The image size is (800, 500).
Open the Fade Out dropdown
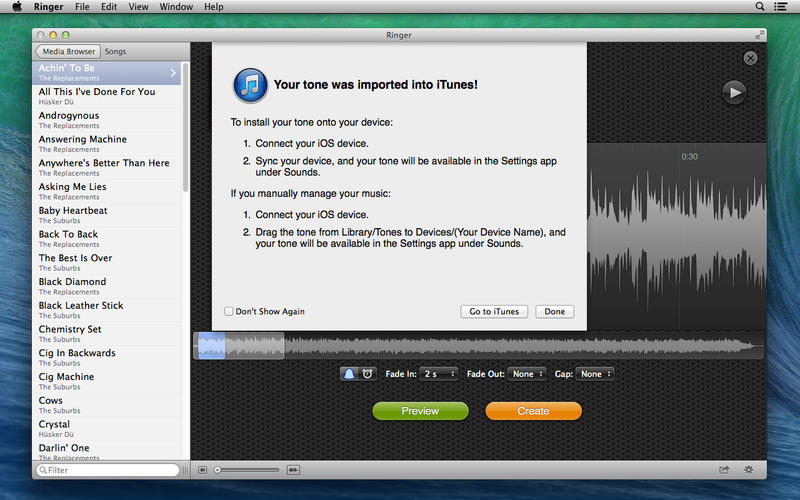(x=527, y=374)
